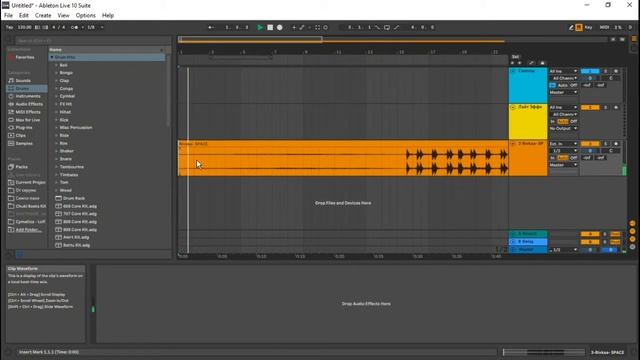640x360 pixels.
Task: Toggle blue track's activator button
Action: (590, 71)
